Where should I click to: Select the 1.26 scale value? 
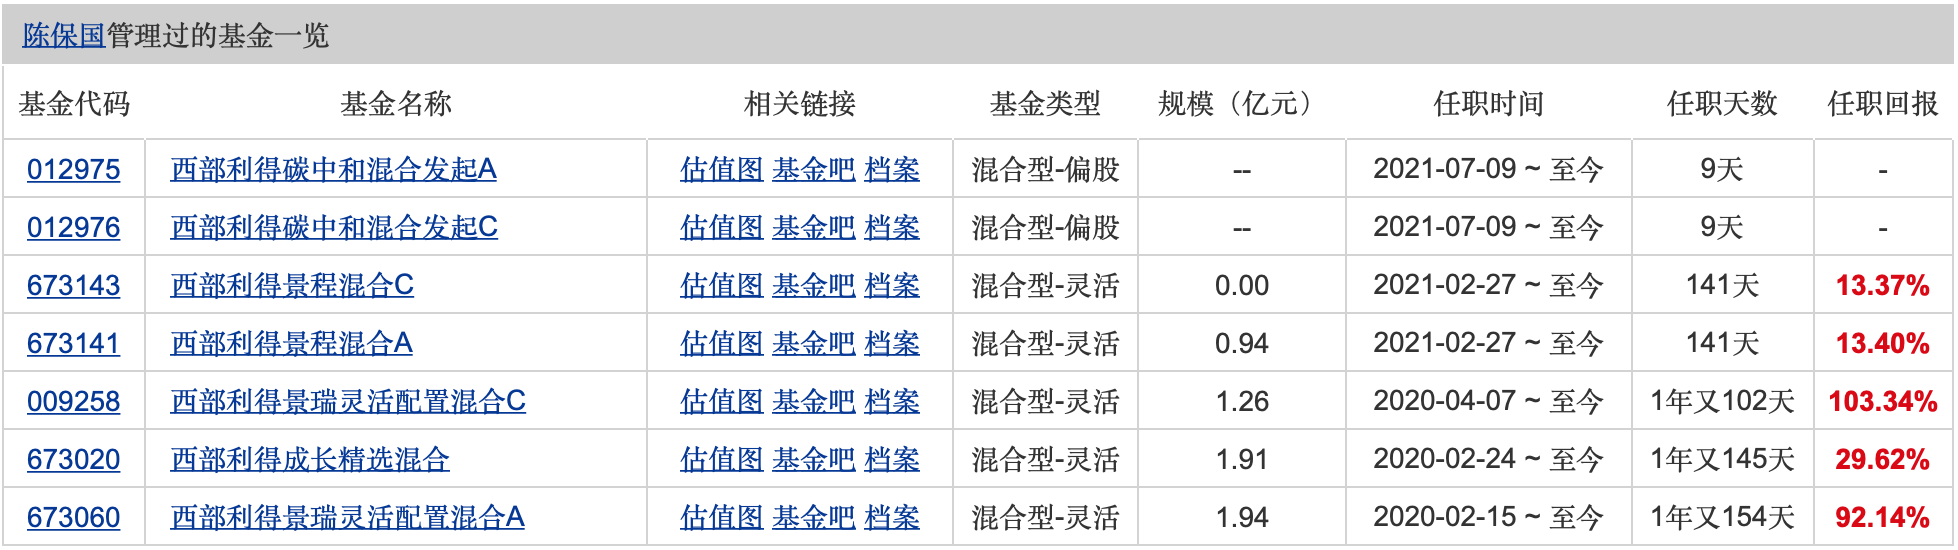(x=1242, y=401)
